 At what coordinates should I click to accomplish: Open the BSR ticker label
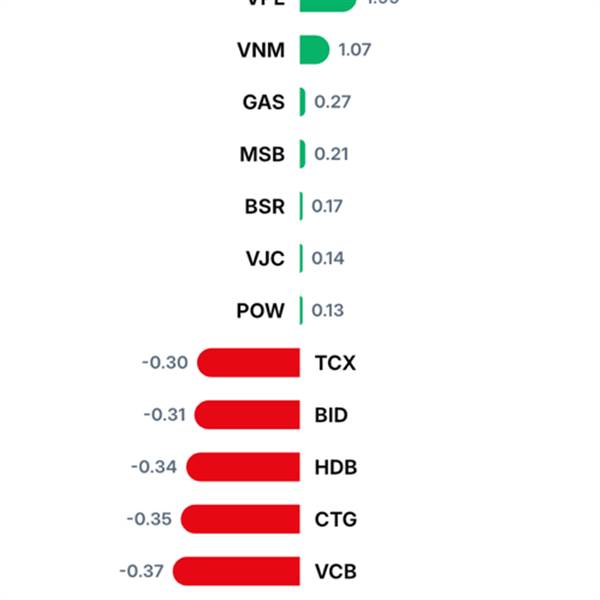coord(264,207)
